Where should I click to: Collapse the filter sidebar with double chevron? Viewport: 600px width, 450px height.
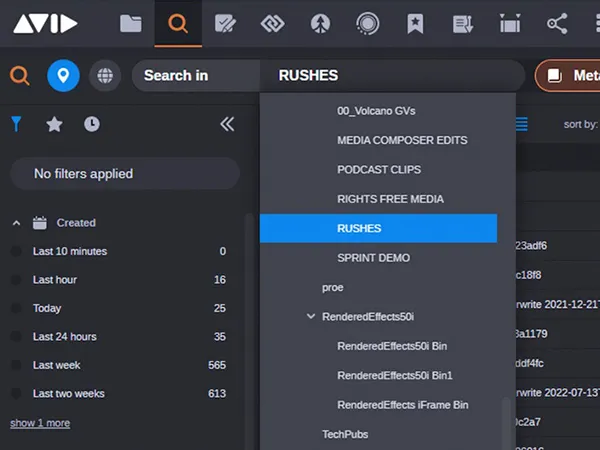click(227, 124)
